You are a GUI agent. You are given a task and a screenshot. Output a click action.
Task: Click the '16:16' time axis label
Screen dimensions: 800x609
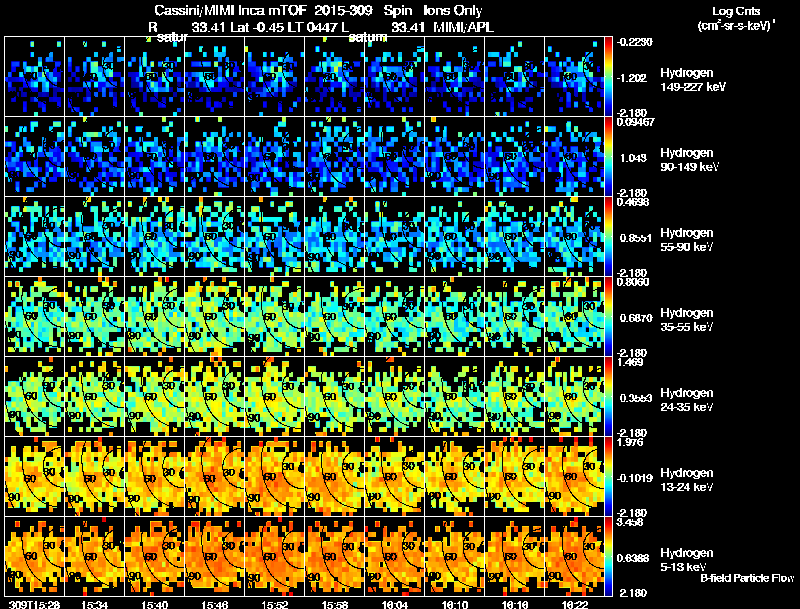[x=515, y=605]
